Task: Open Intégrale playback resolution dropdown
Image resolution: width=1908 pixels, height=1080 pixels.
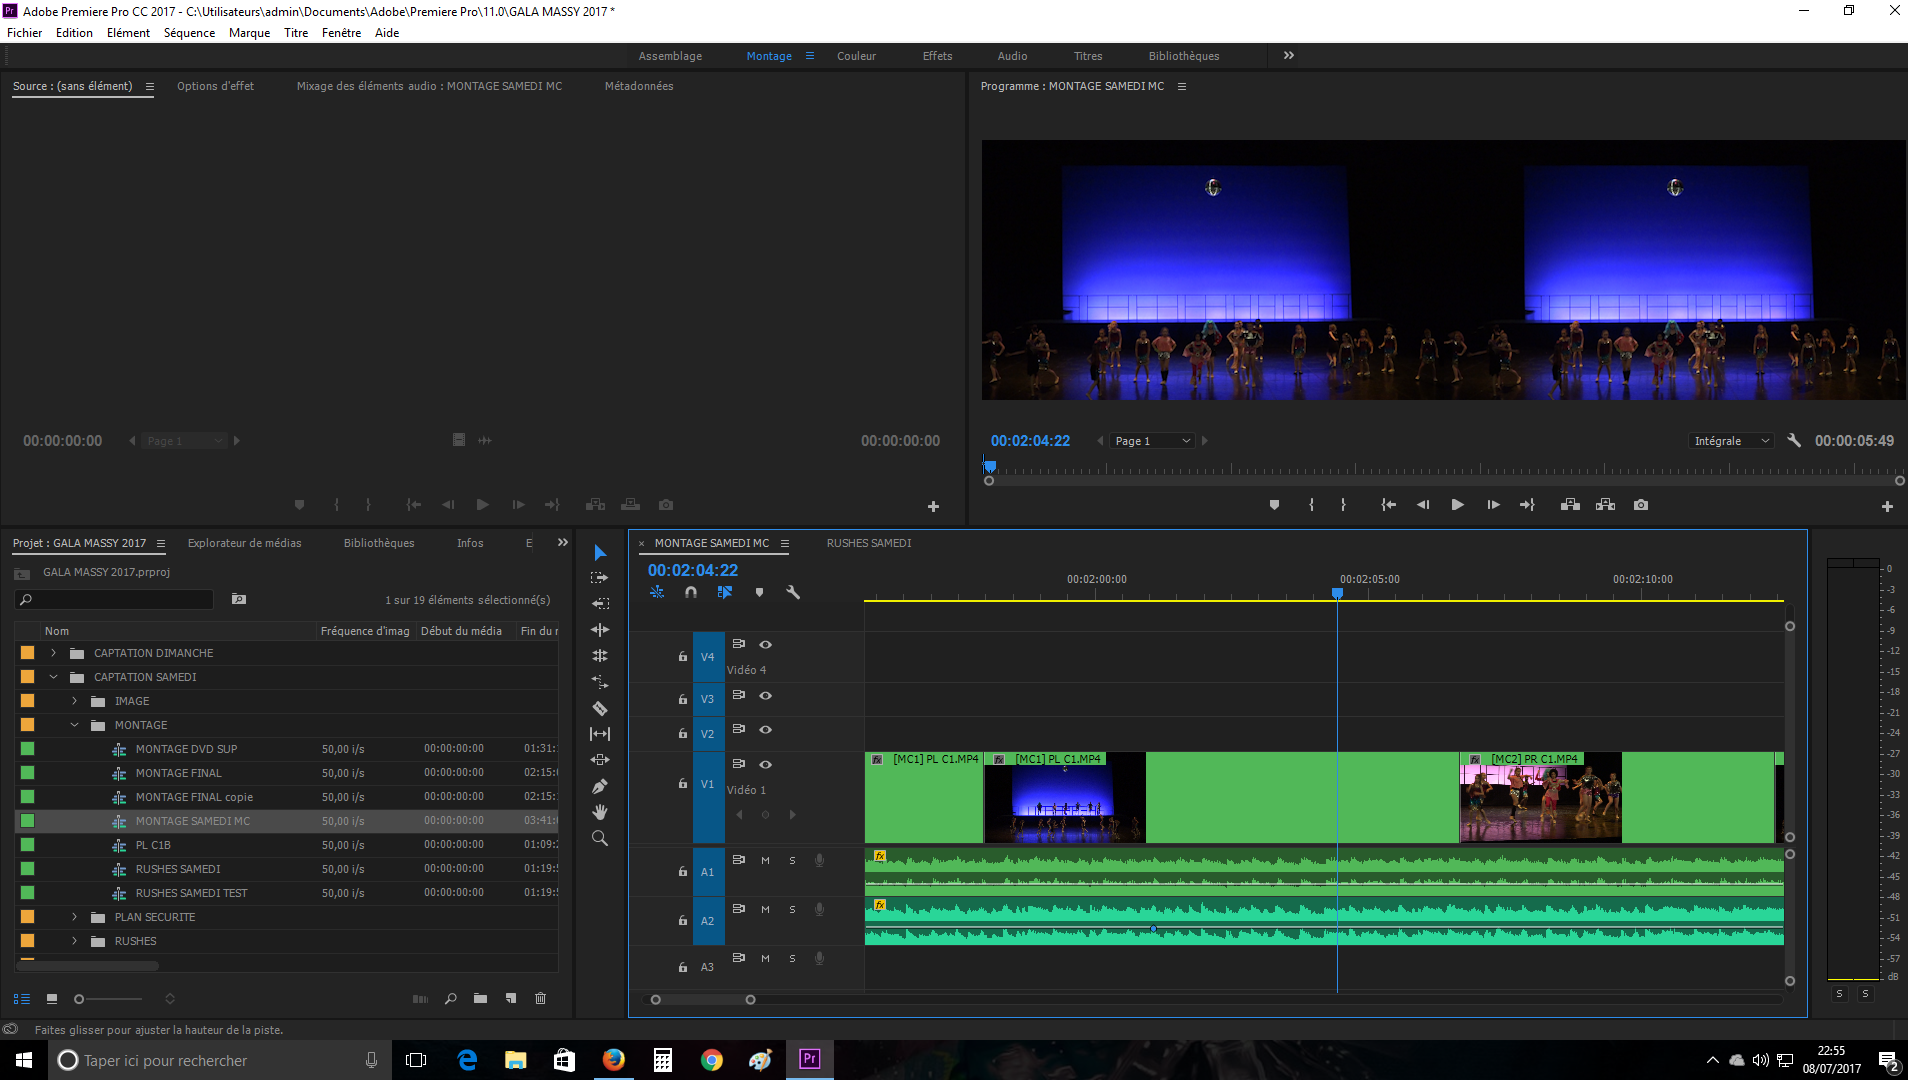Action: coord(1732,441)
